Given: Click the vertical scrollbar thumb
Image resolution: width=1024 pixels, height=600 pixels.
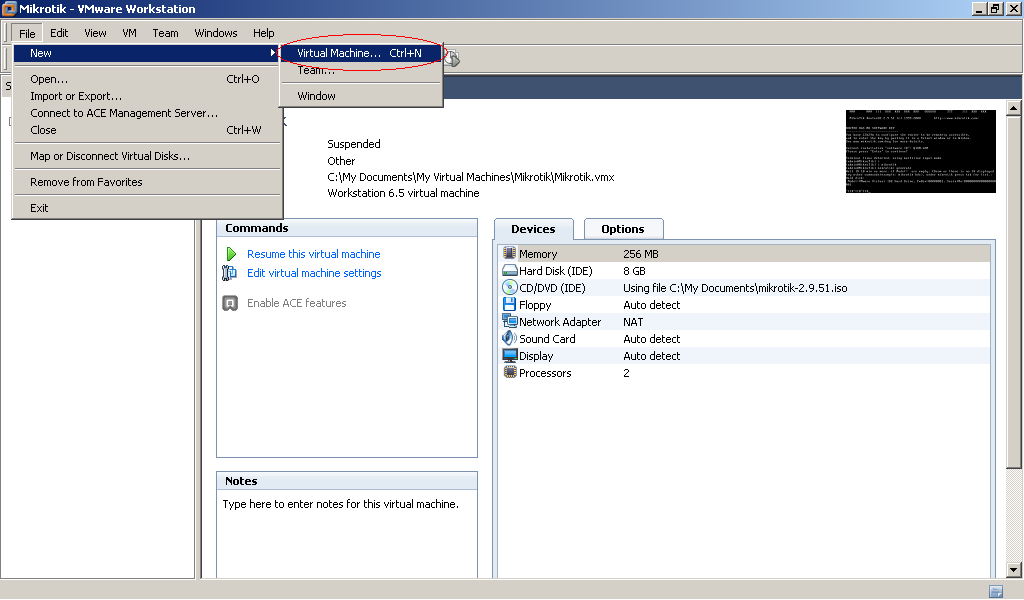Looking at the screenshot, I should click(1014, 292).
